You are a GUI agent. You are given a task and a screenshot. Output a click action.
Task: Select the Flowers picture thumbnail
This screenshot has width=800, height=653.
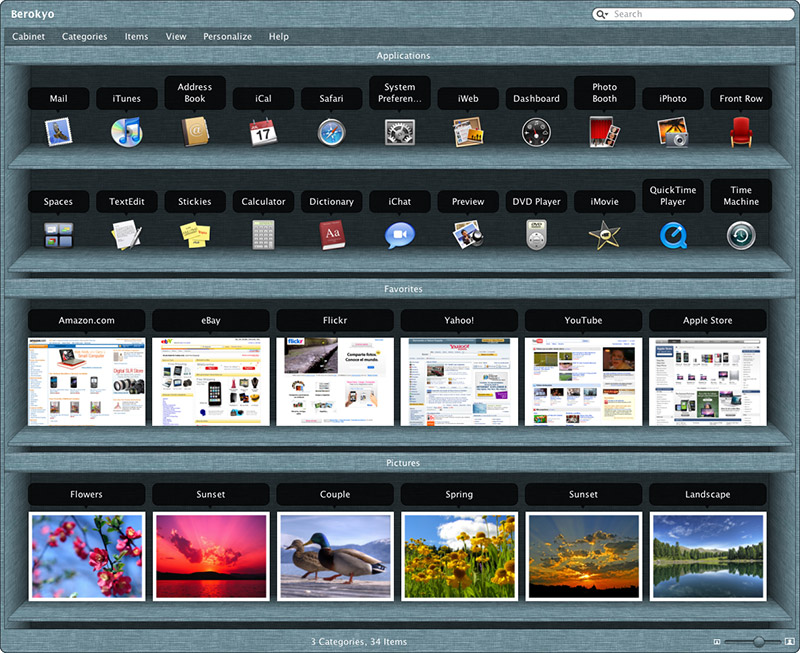[87, 557]
